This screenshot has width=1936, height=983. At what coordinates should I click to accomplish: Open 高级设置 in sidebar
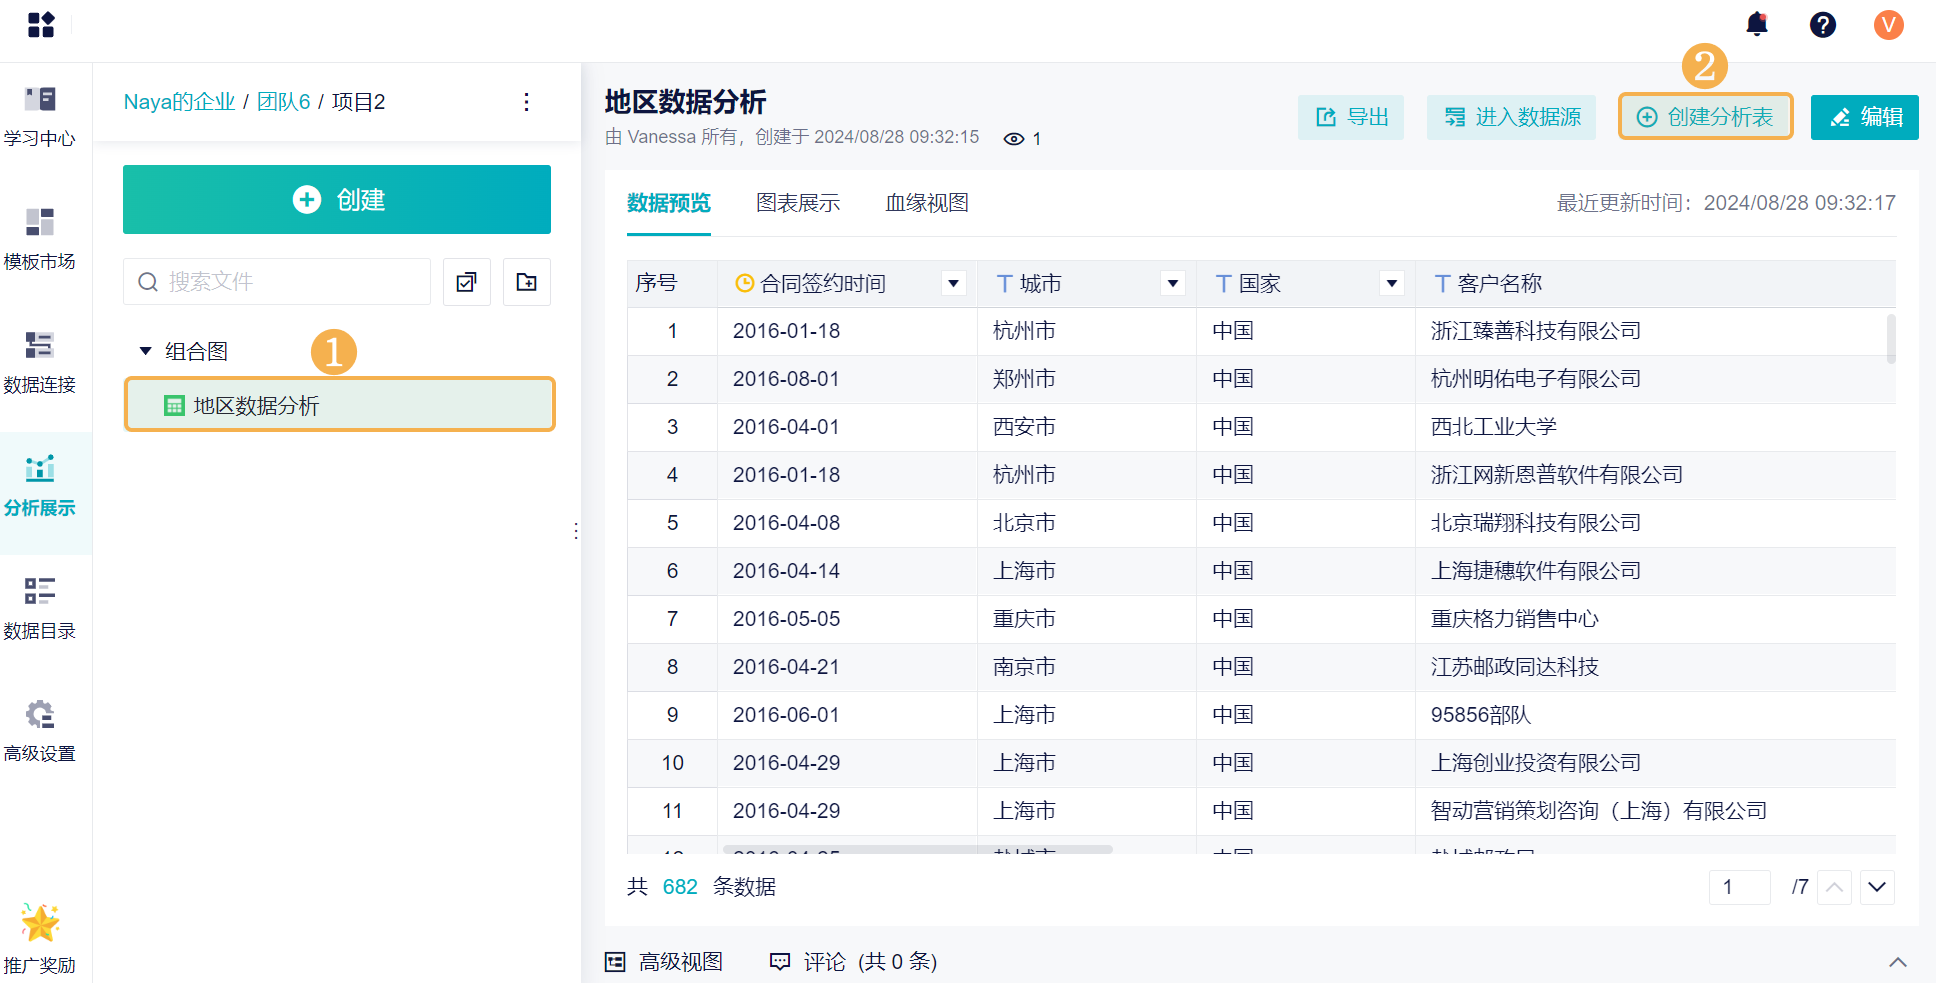click(x=40, y=731)
